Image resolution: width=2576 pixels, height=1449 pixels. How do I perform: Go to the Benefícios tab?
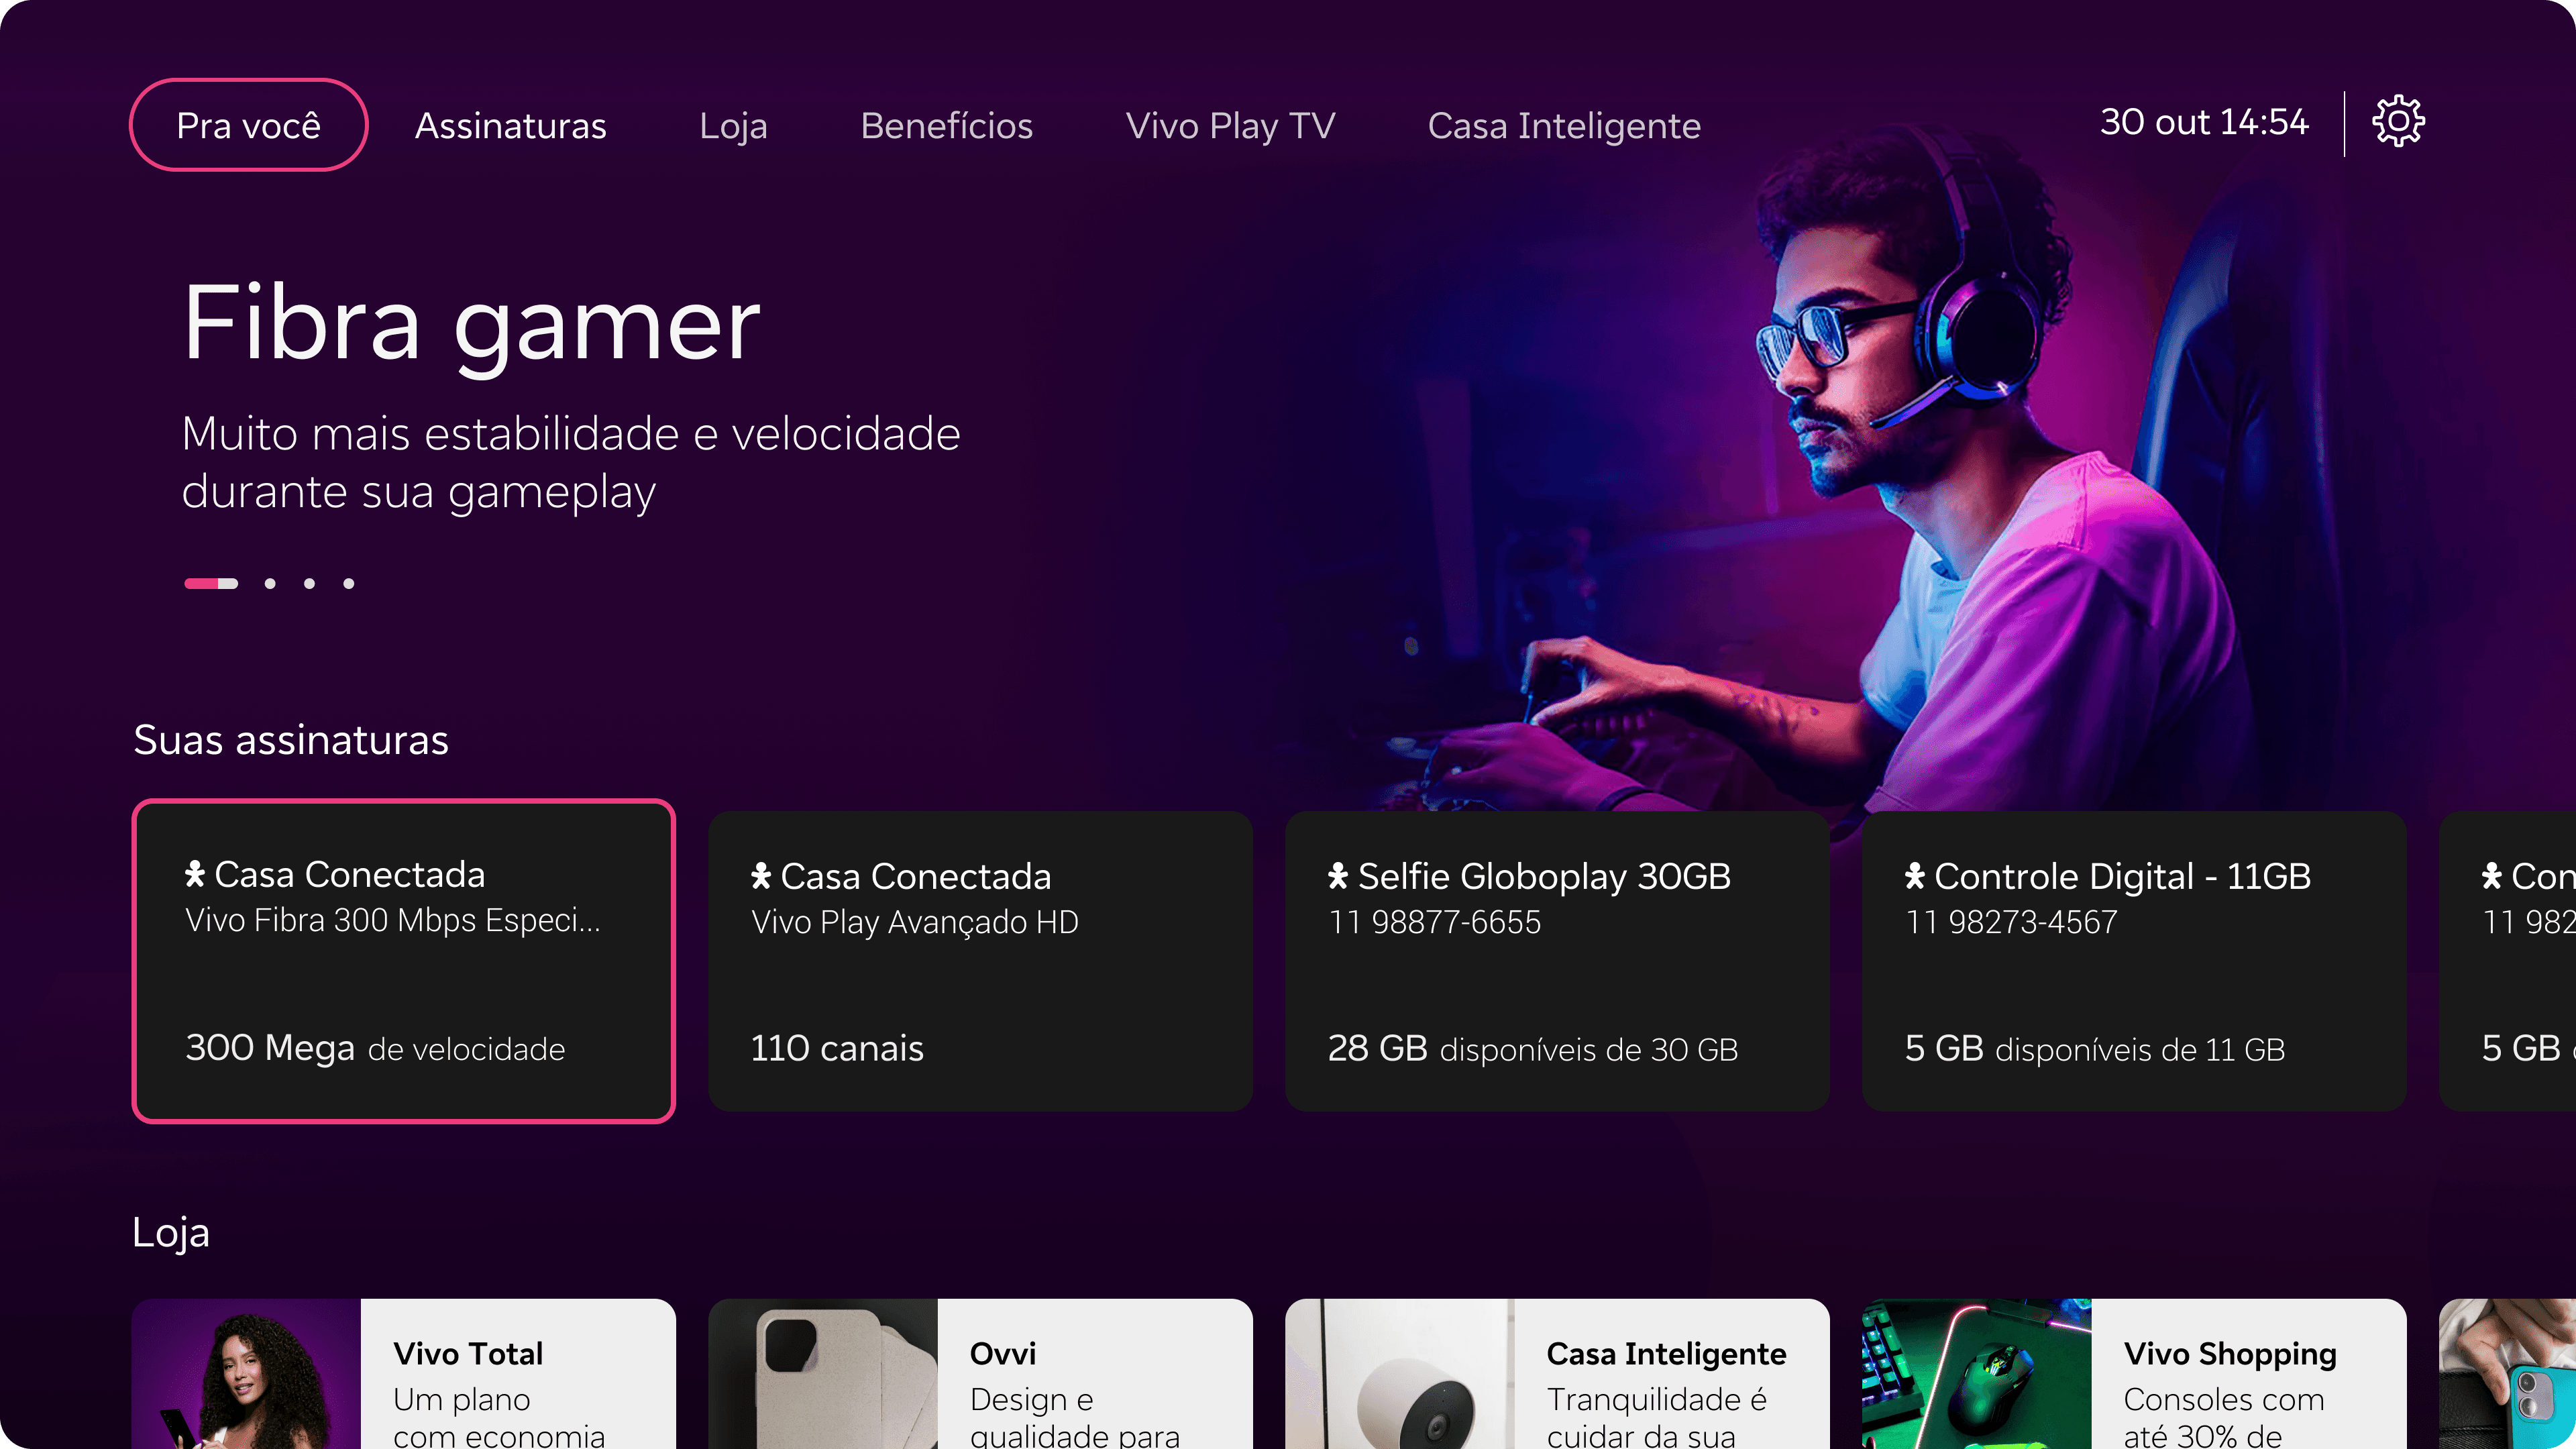(946, 126)
